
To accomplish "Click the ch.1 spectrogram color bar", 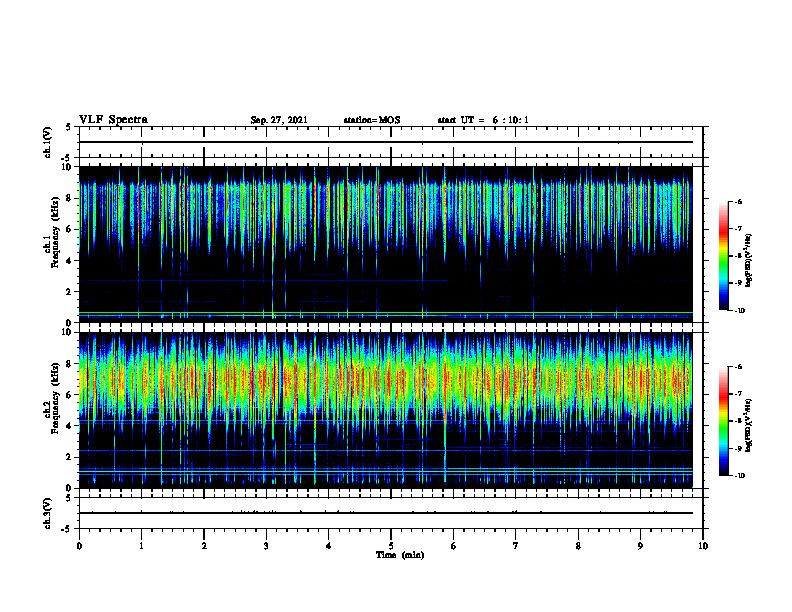I will pos(724,256).
